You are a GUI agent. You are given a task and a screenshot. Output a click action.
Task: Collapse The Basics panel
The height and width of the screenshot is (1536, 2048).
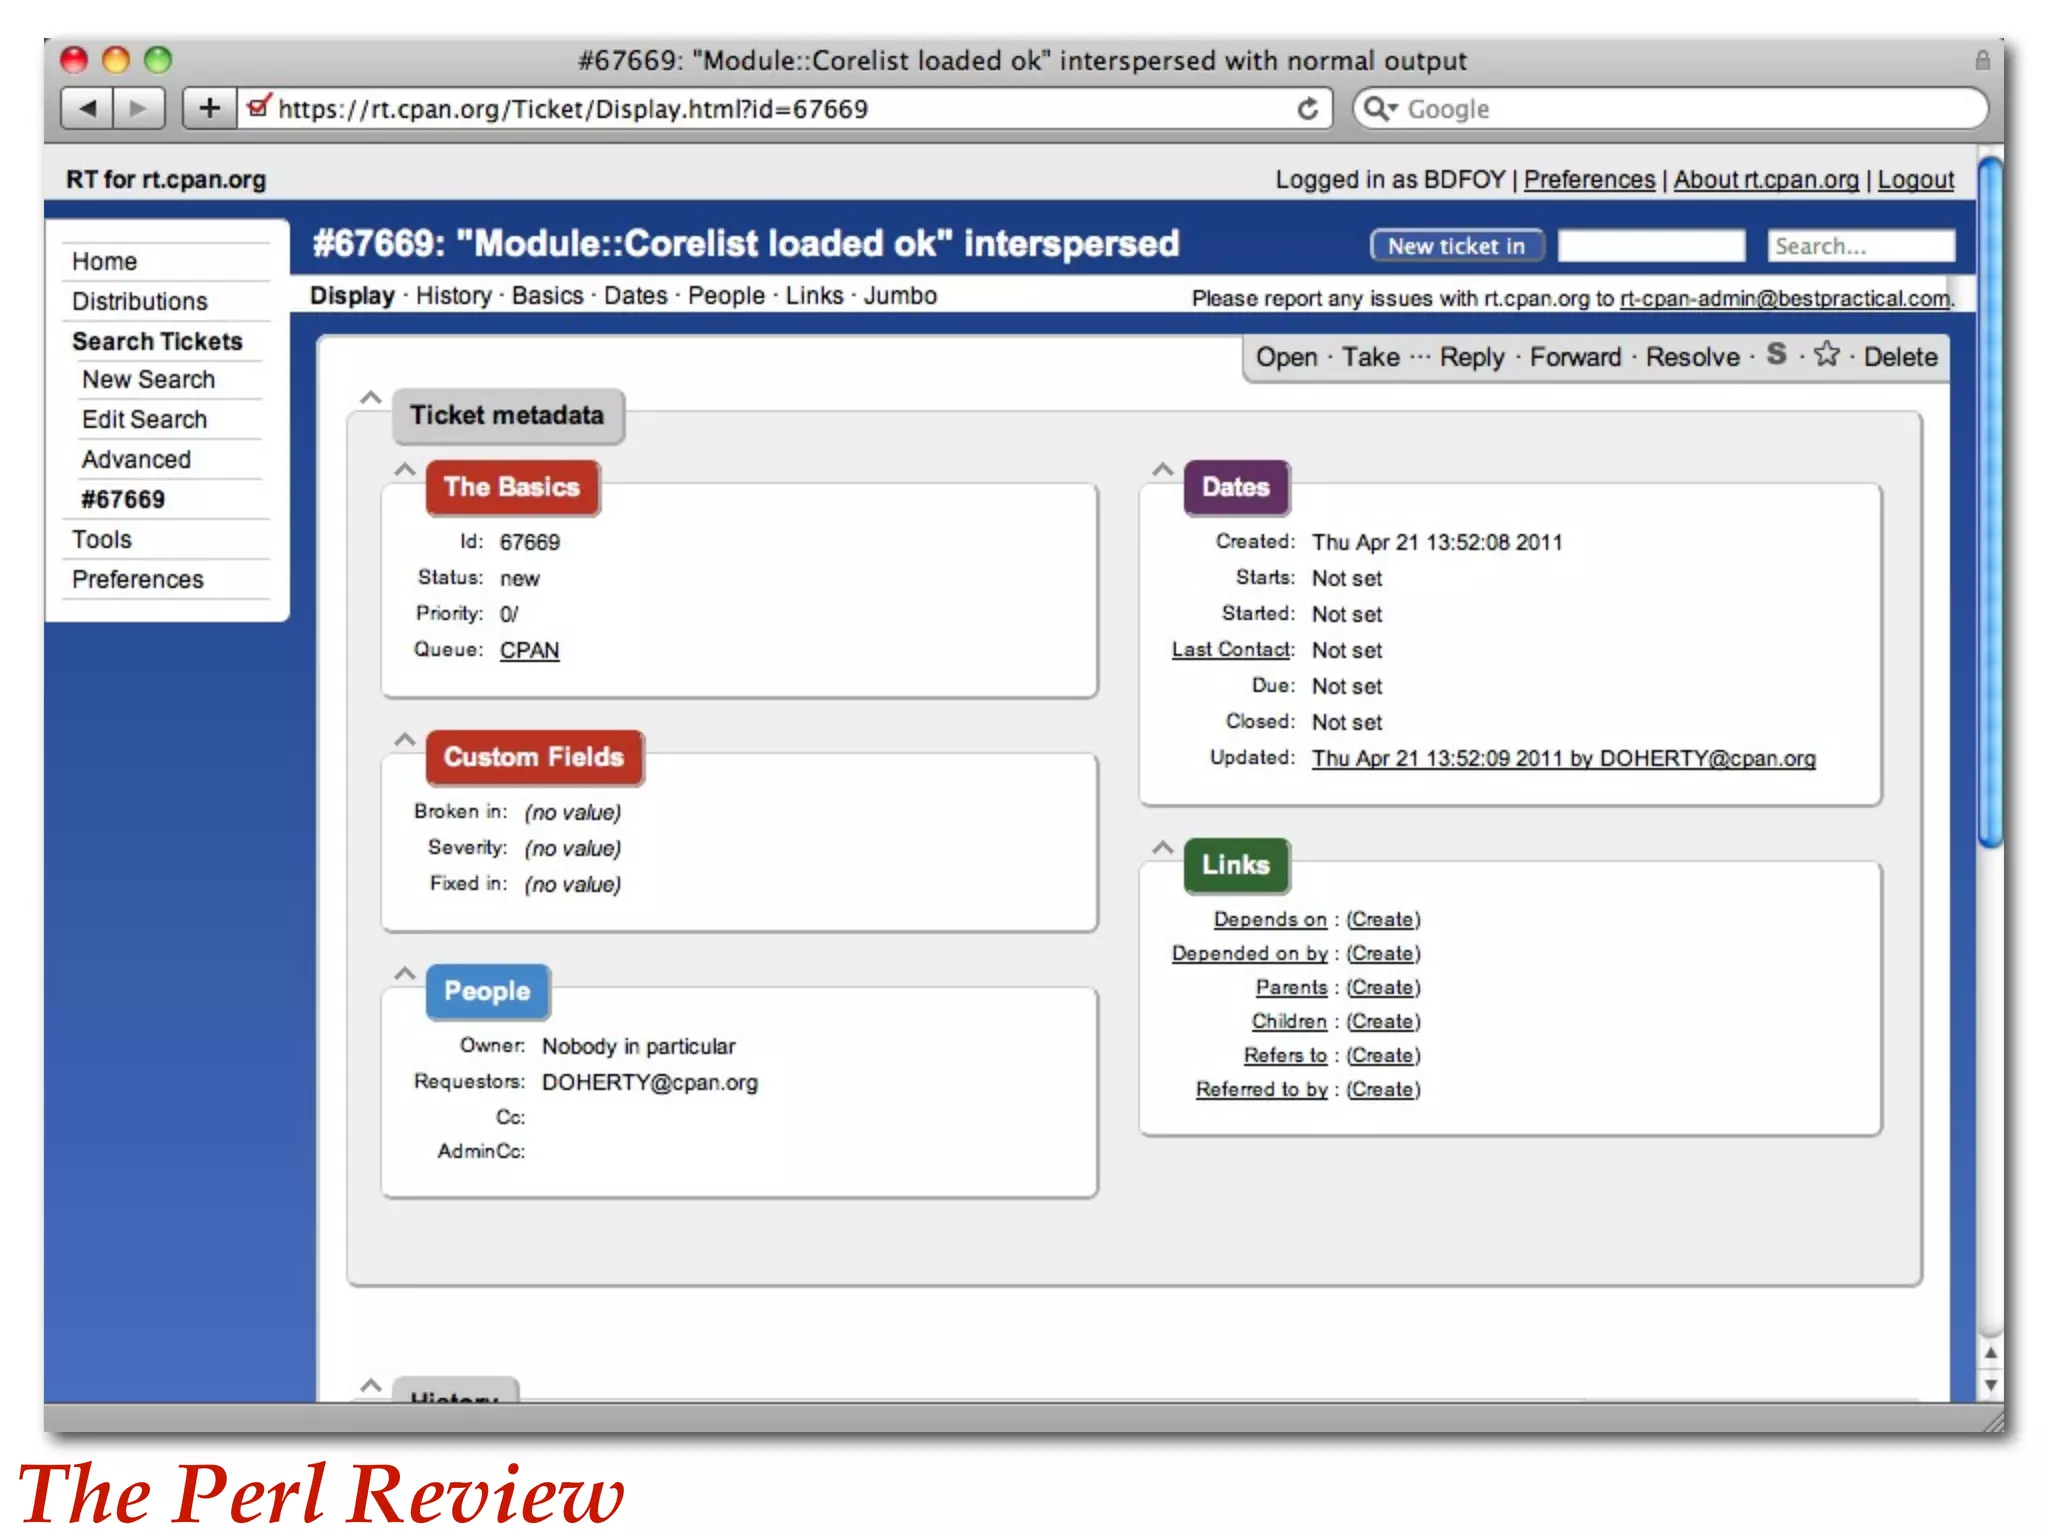pyautogui.click(x=404, y=469)
